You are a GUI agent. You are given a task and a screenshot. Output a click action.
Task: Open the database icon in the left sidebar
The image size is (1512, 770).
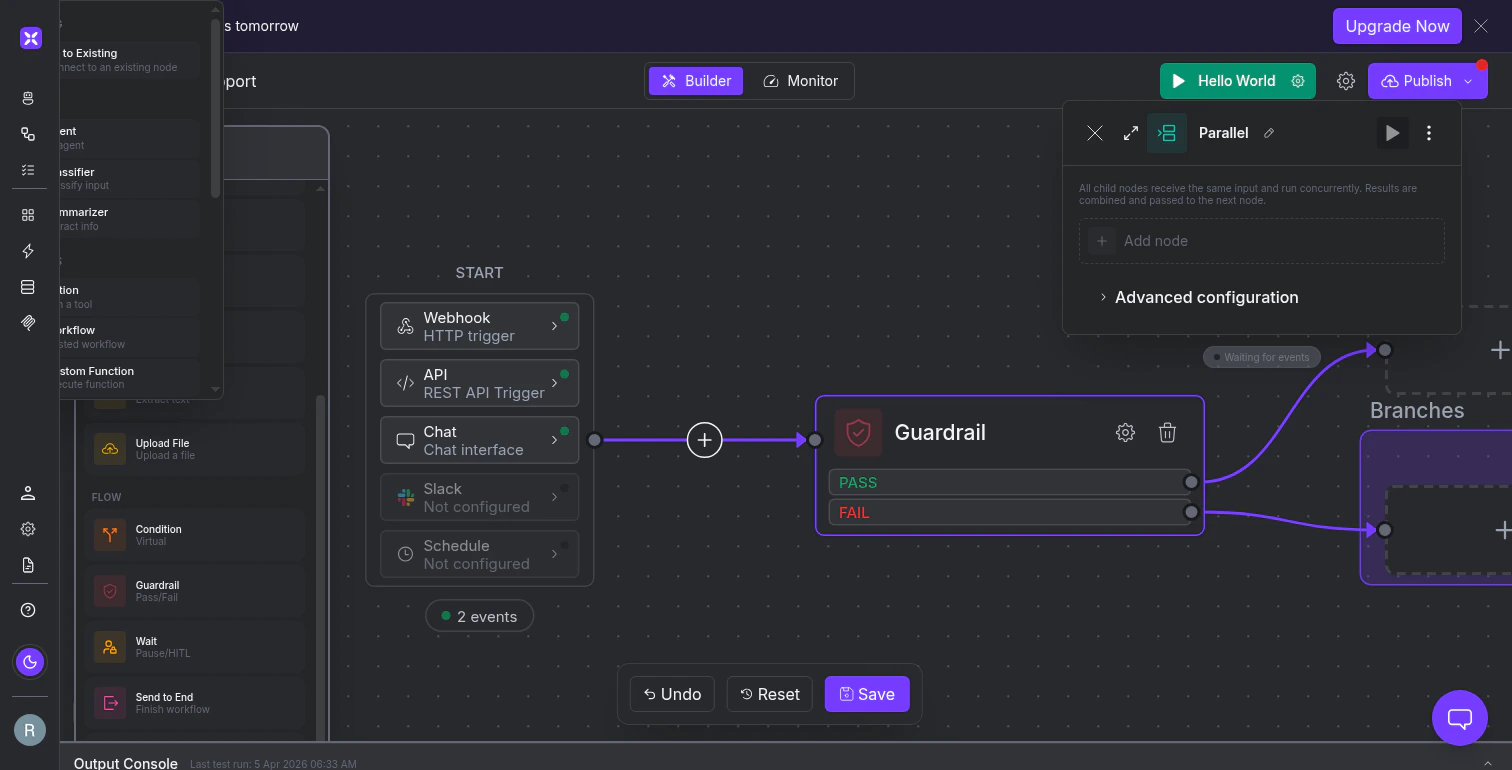pos(28,288)
